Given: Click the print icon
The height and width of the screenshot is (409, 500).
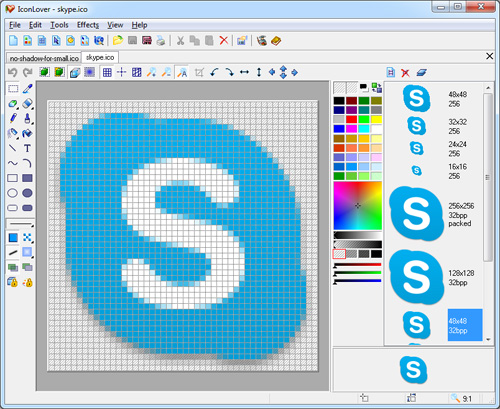Looking at the screenshot, I should pos(161,41).
